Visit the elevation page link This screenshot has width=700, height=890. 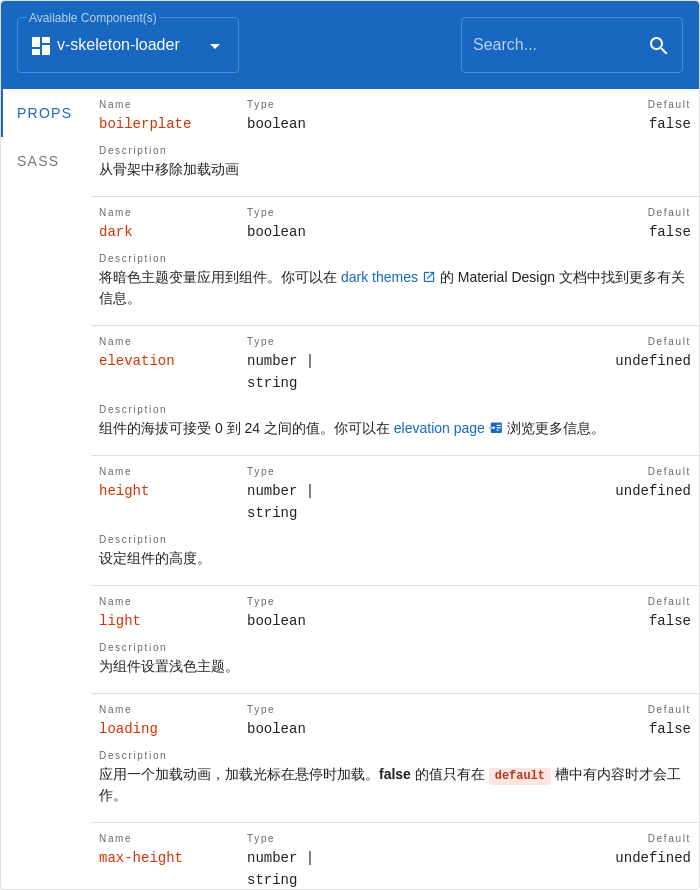point(439,428)
